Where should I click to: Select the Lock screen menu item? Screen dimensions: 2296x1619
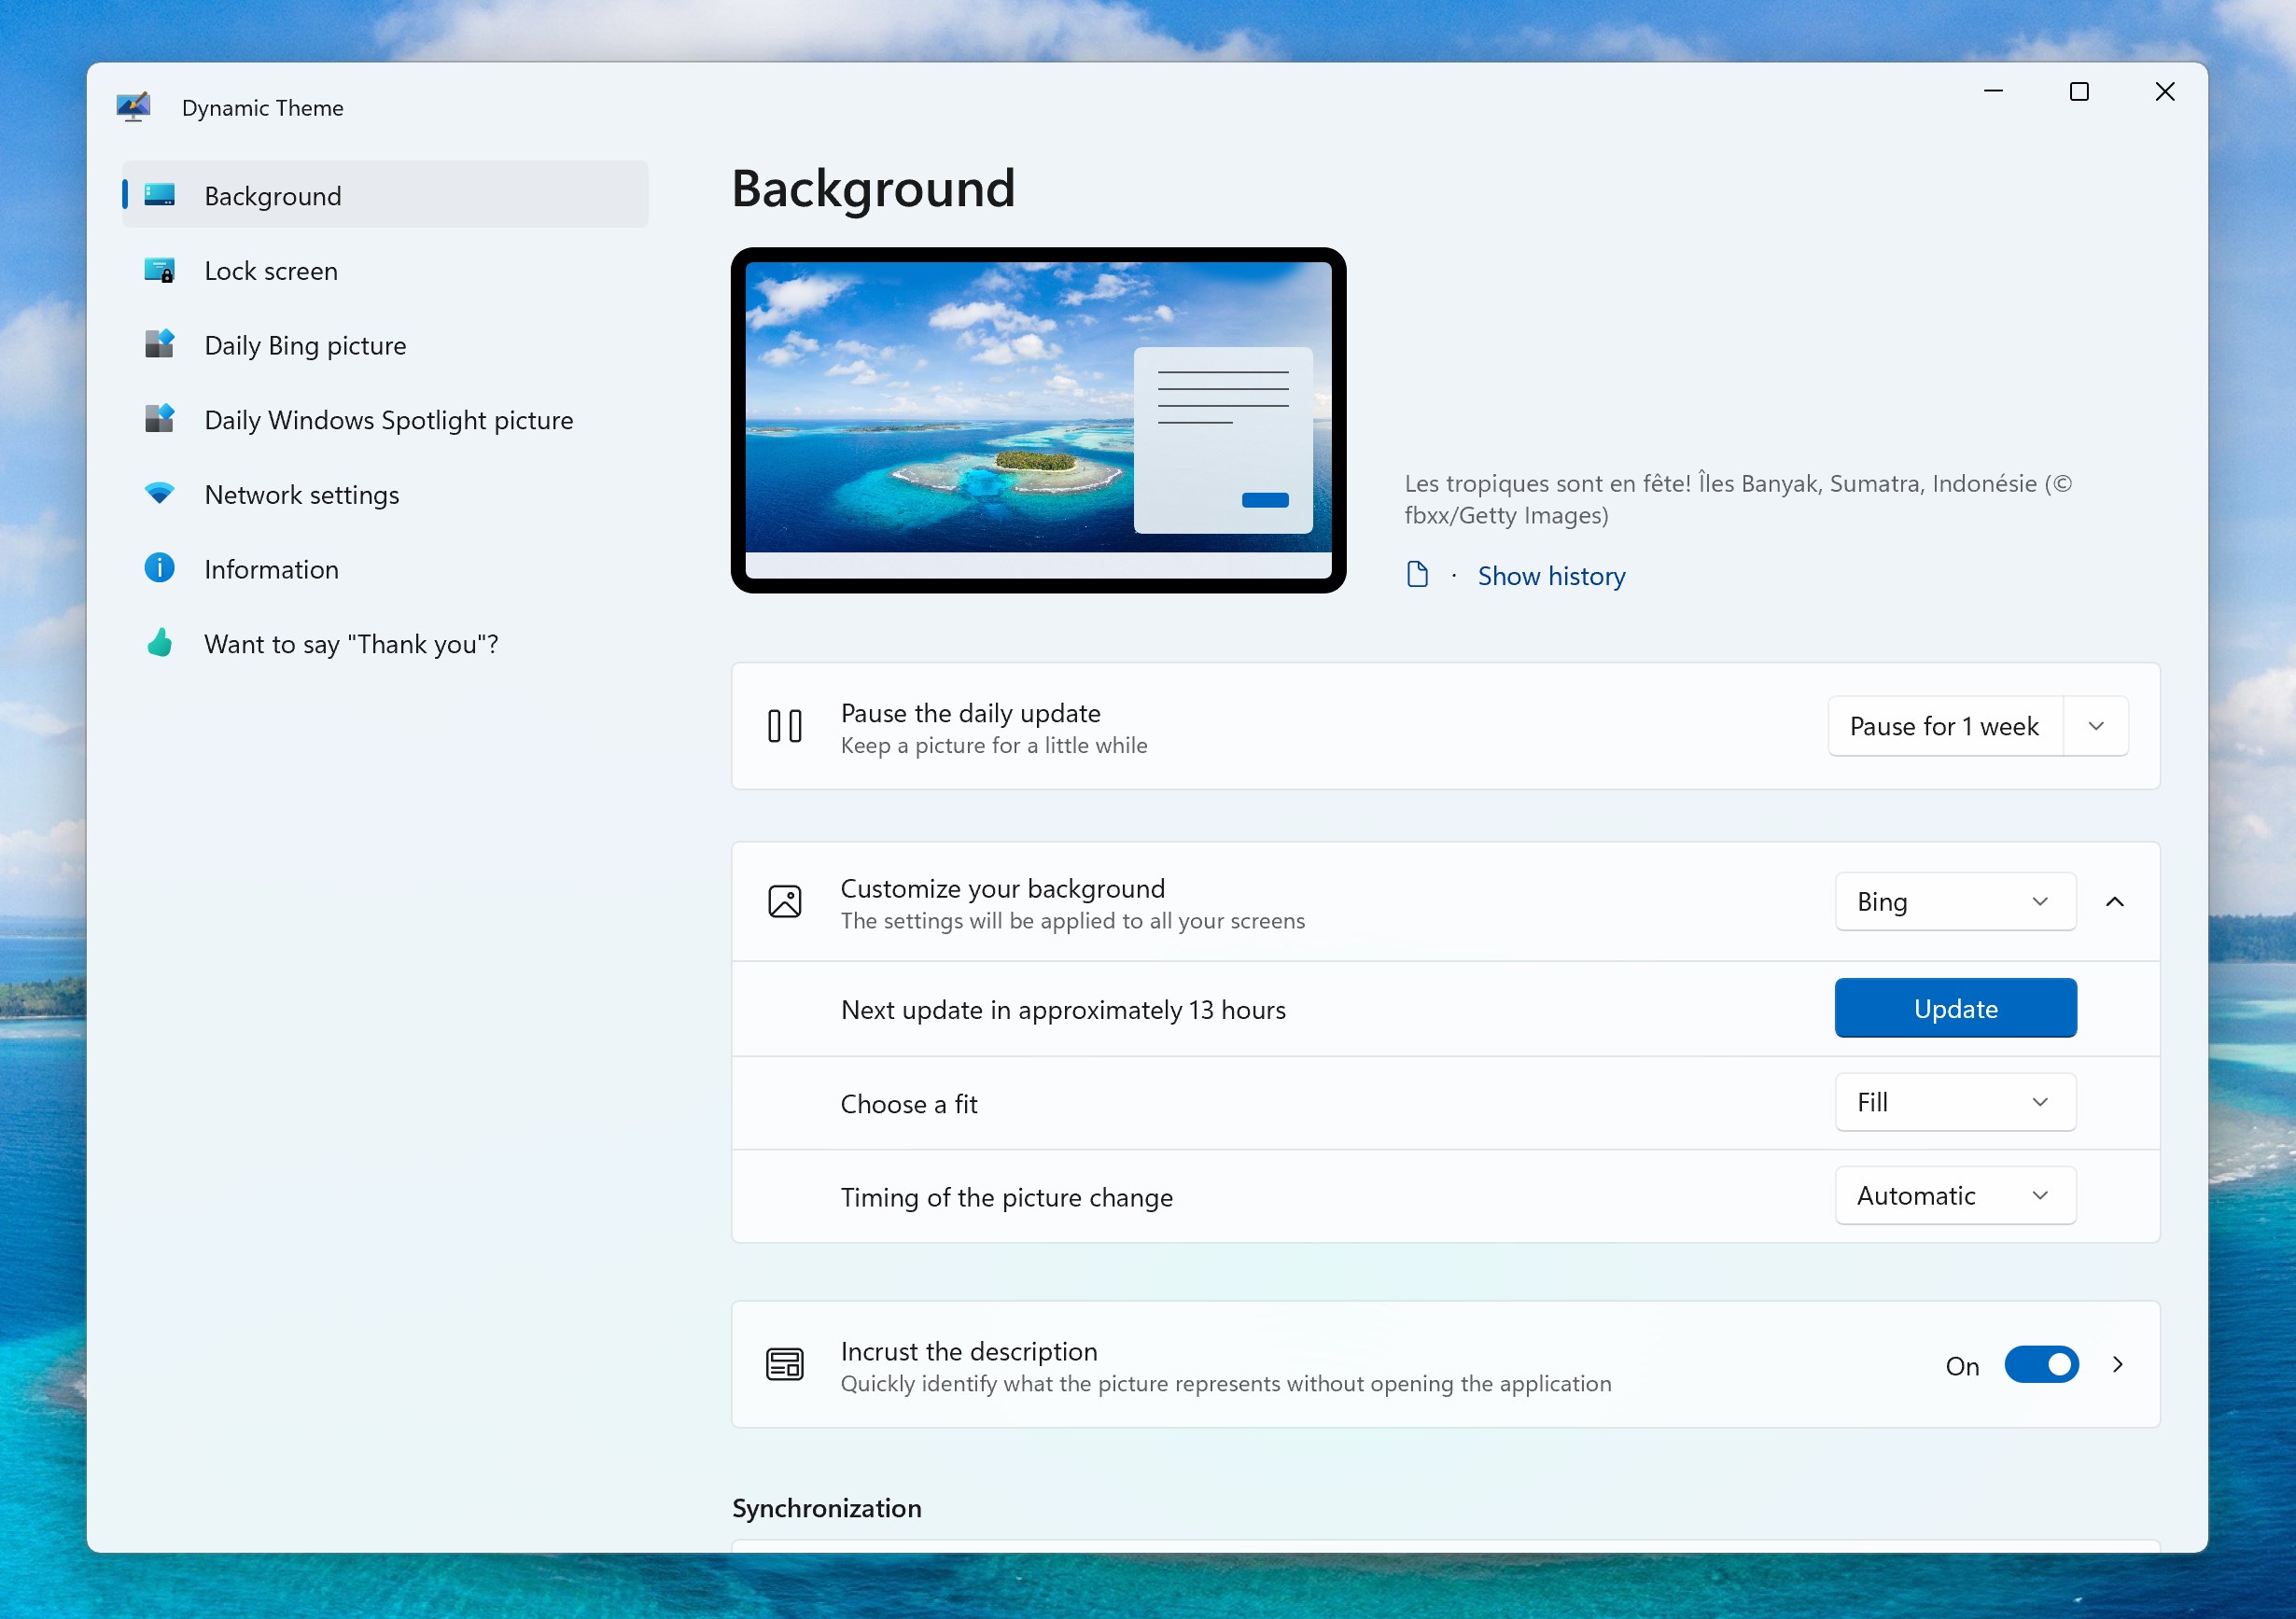[270, 270]
